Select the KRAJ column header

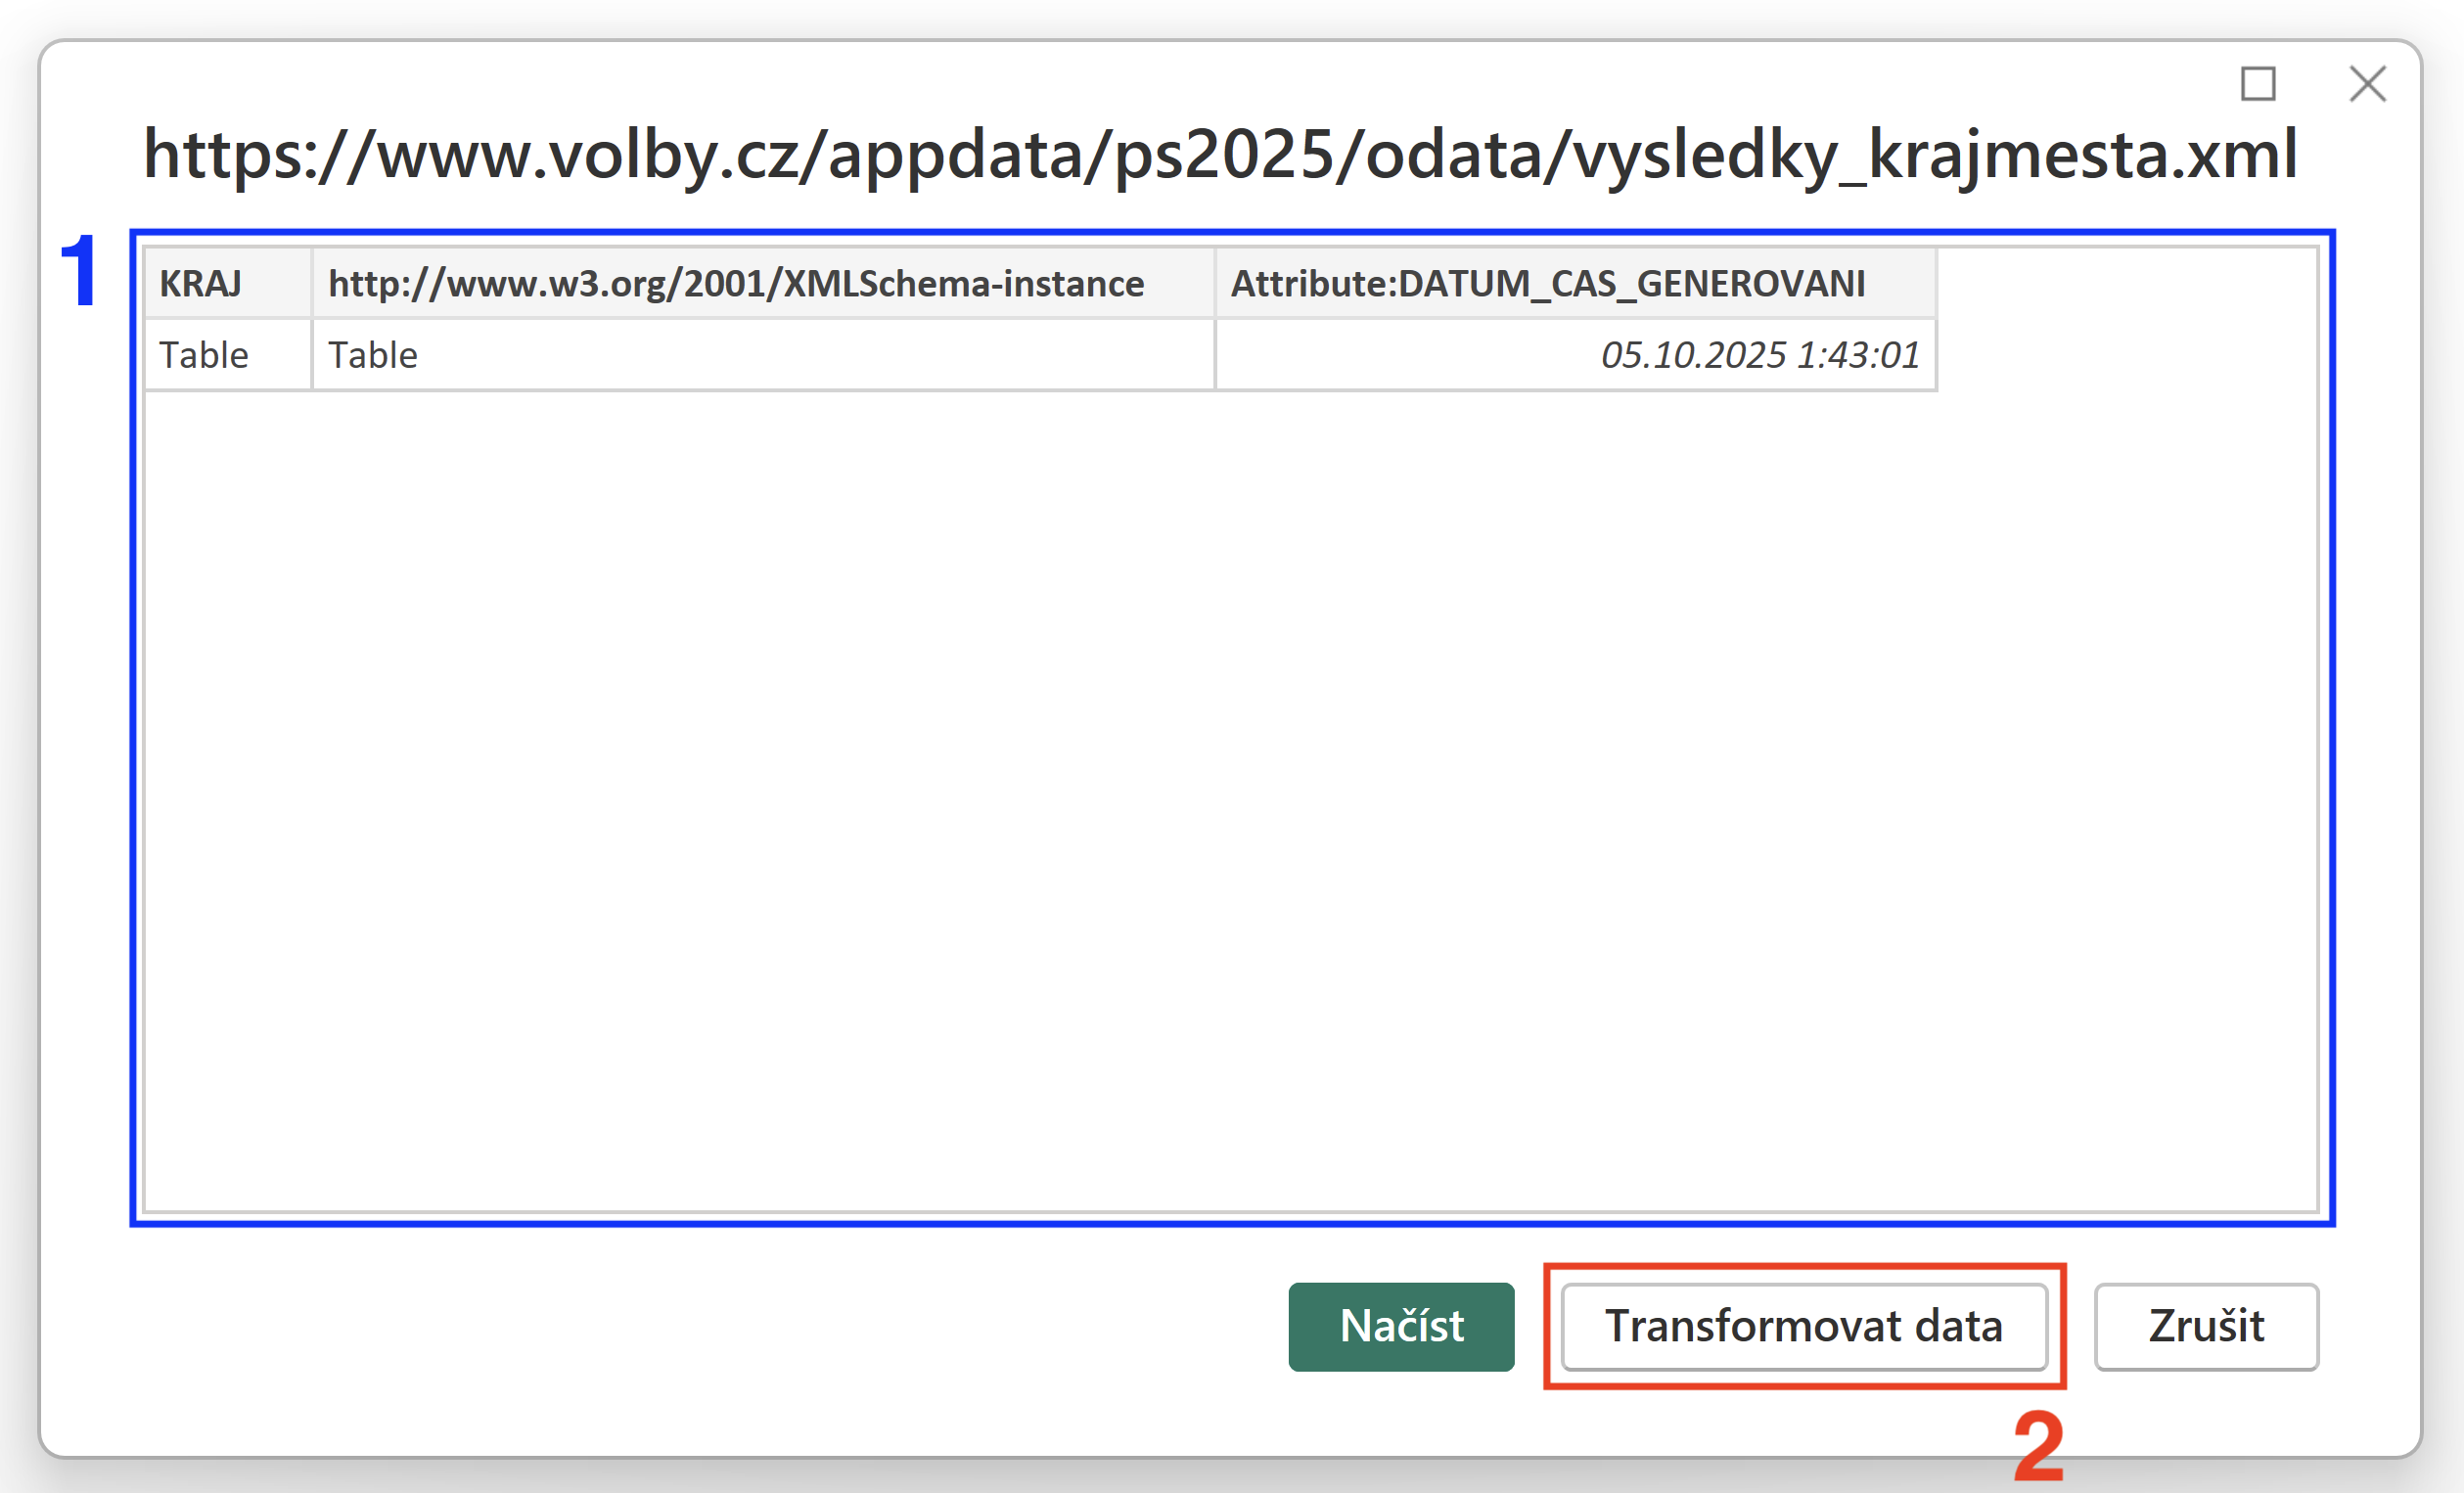click(228, 284)
